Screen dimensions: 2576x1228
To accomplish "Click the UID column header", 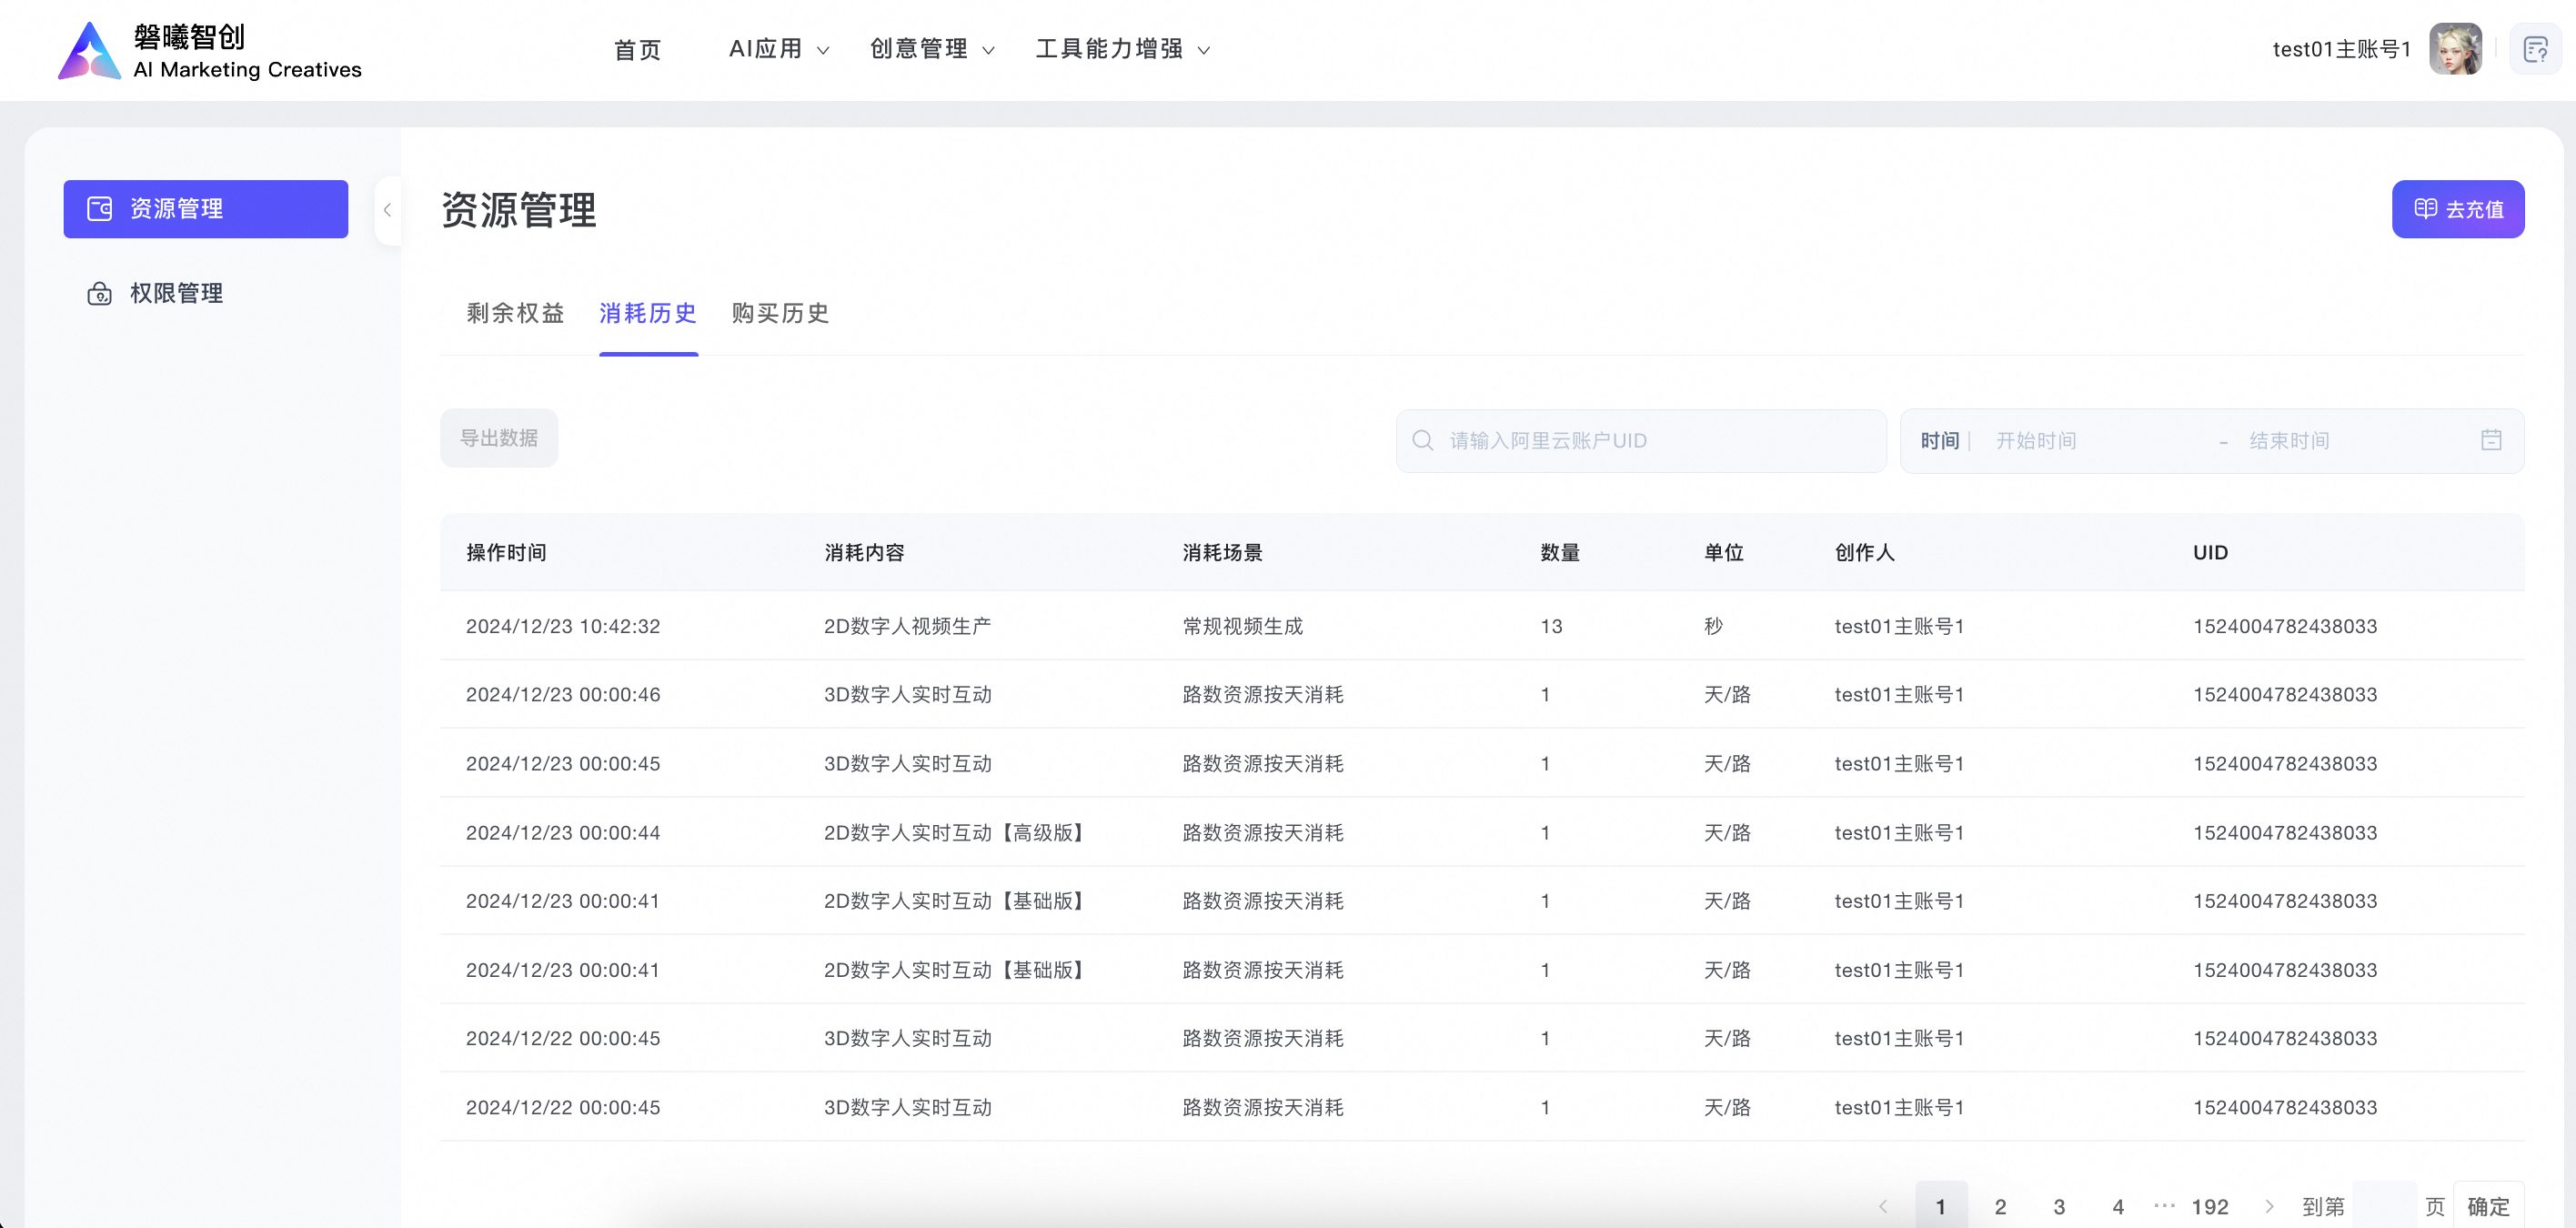I will (x=2210, y=552).
